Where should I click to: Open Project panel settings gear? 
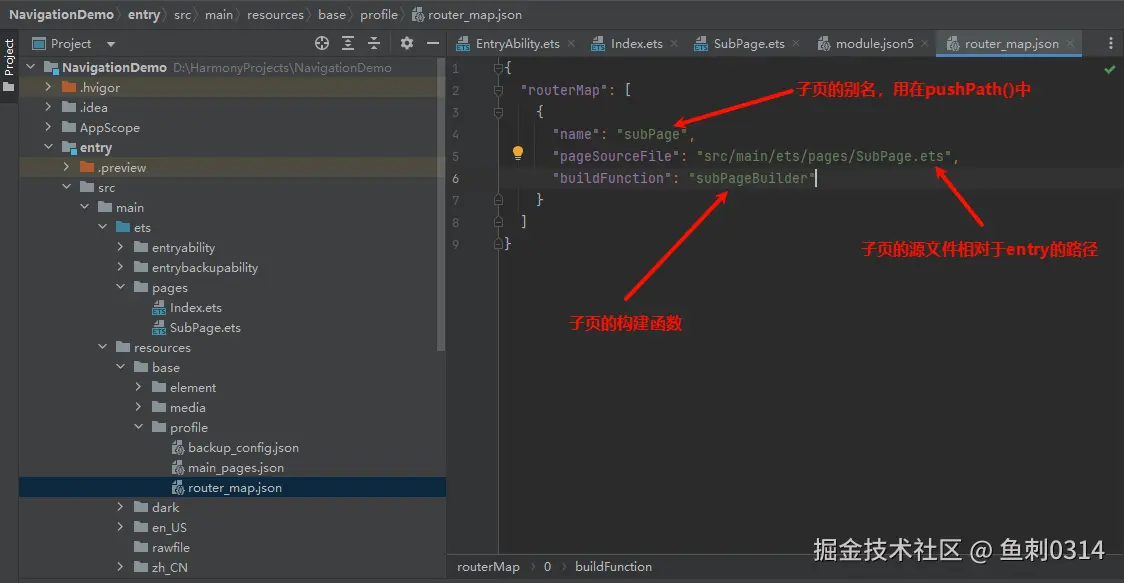(406, 43)
